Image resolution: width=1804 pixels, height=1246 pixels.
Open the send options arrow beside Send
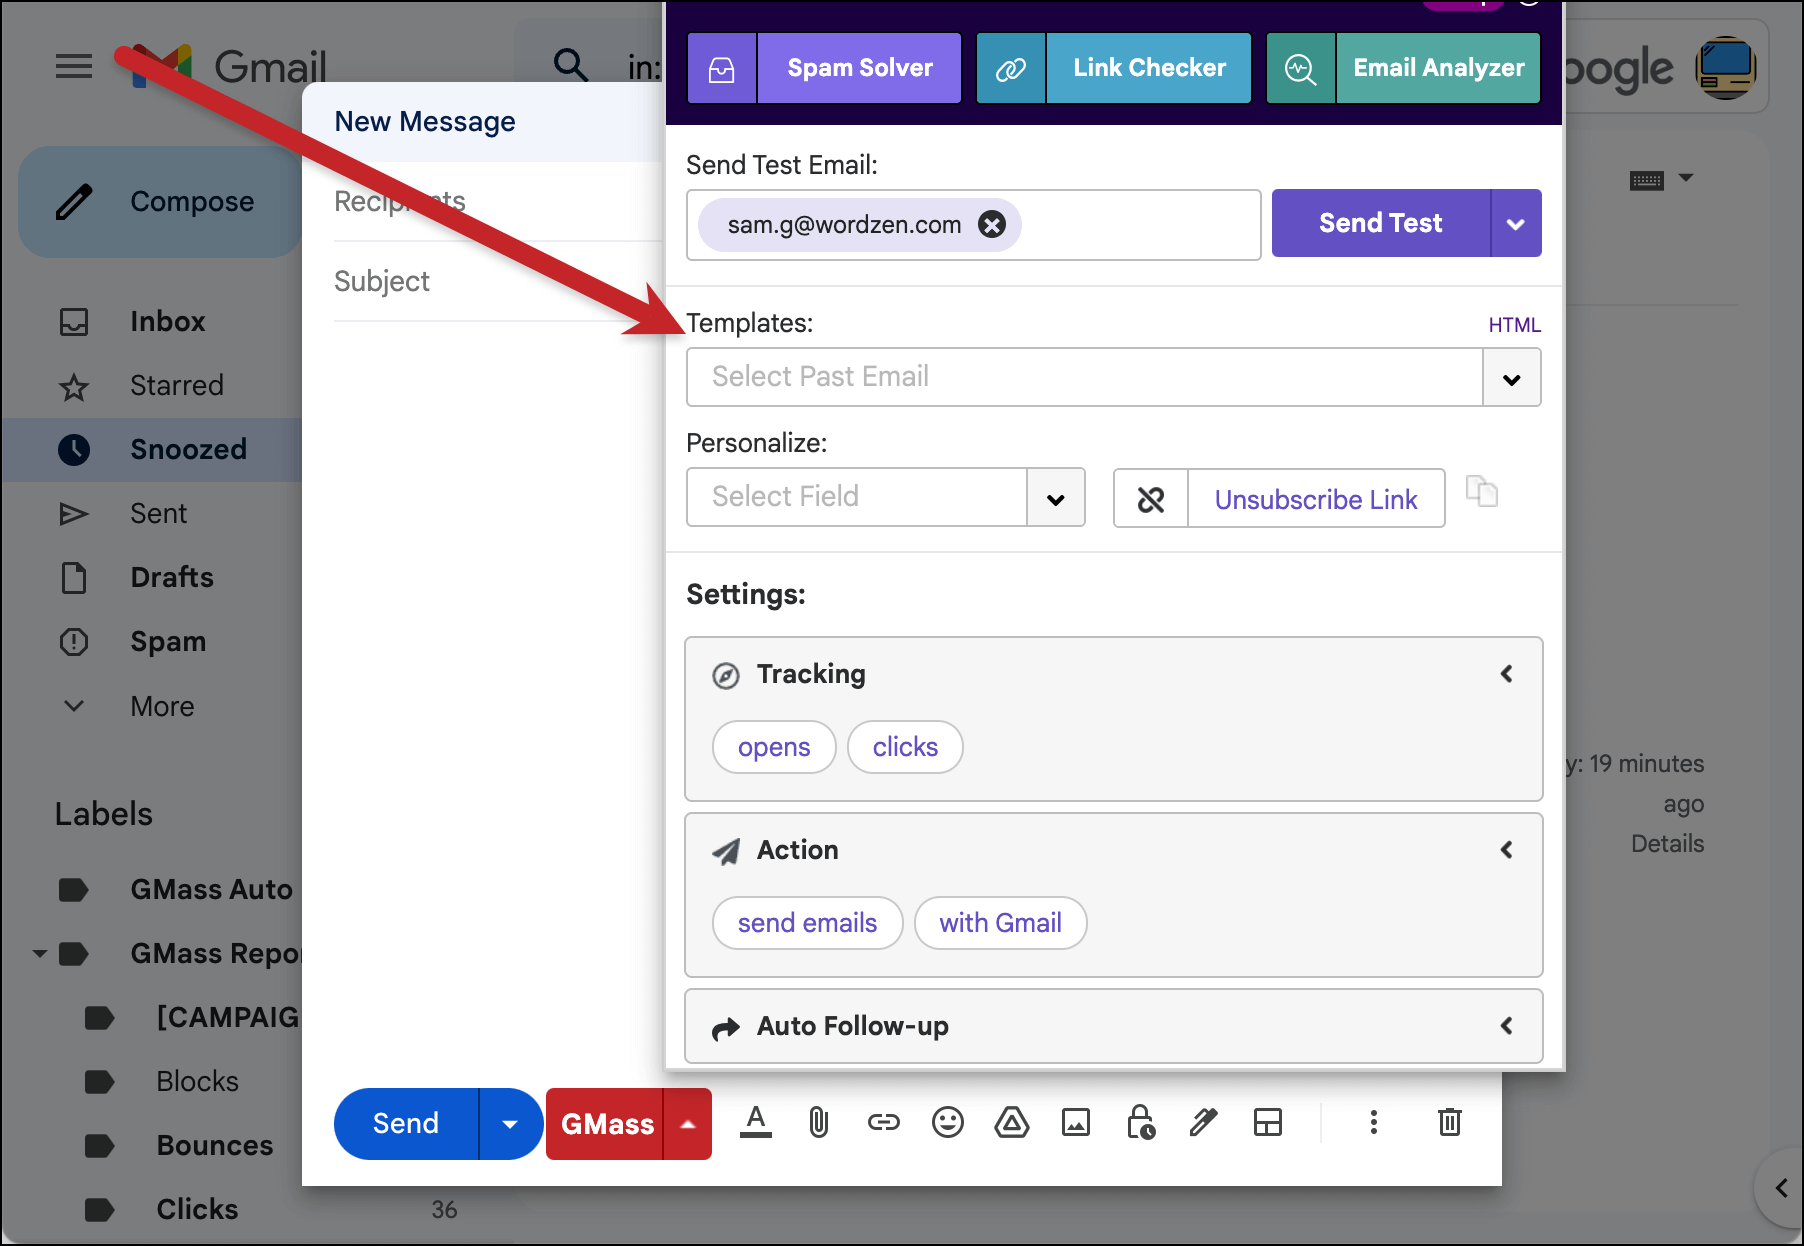point(510,1124)
